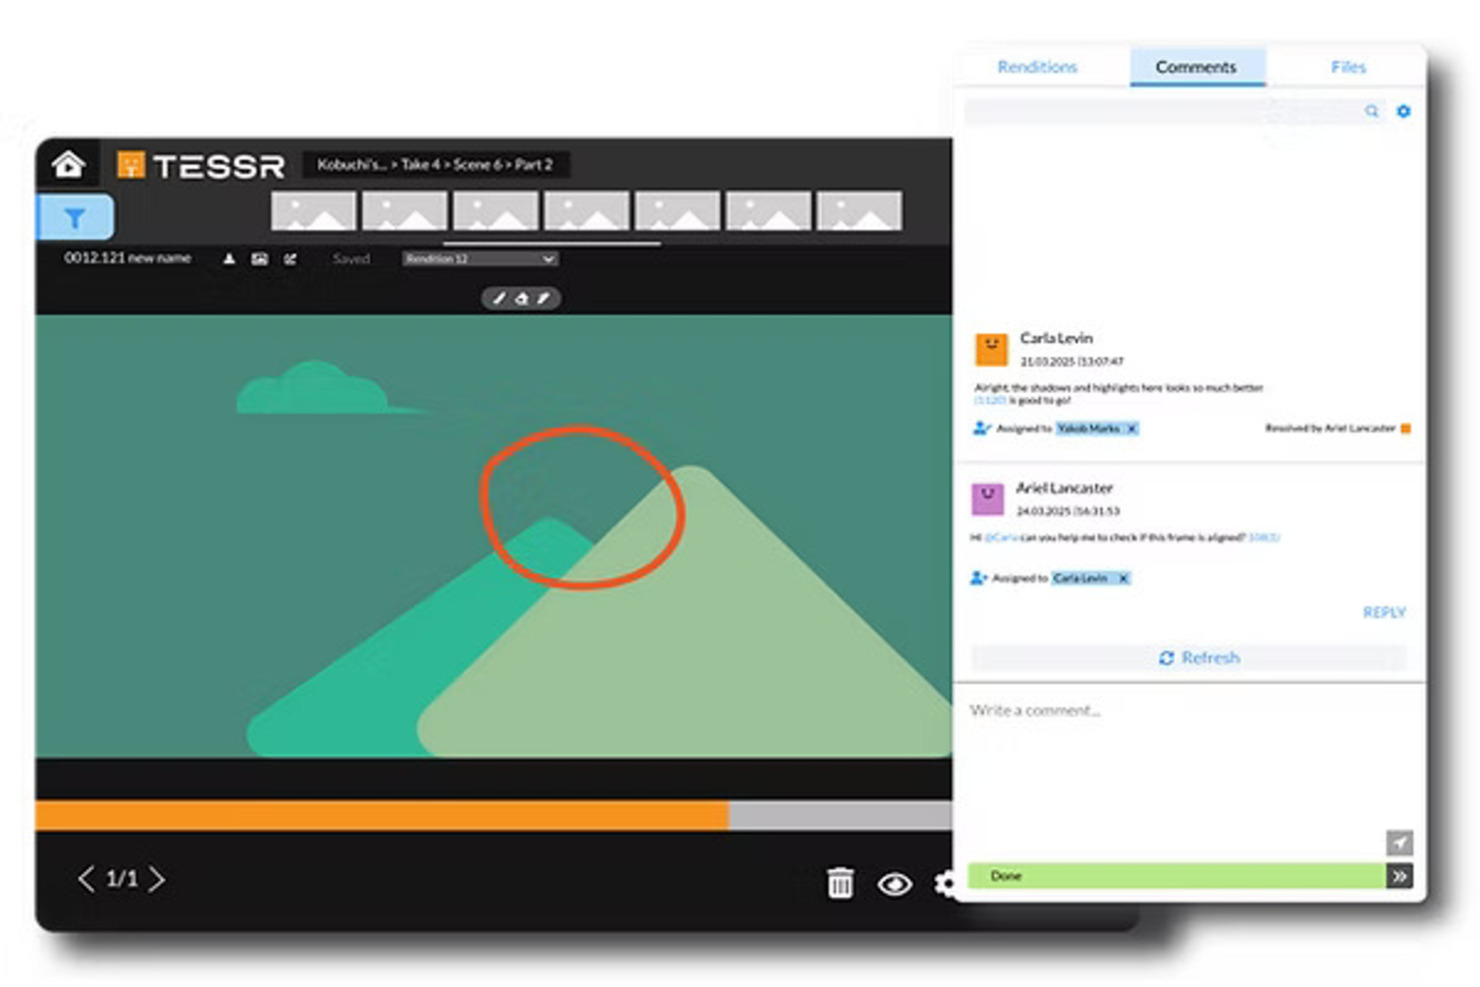Toggle annotation visibility with the eye icon

coord(894,884)
